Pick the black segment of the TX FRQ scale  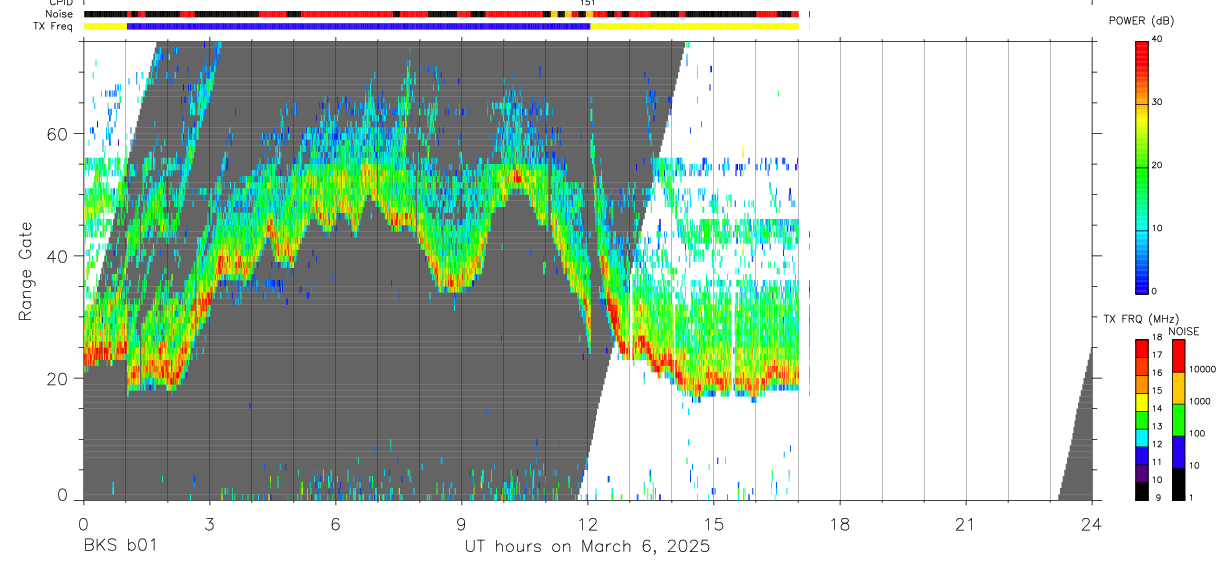[x=1142, y=491]
